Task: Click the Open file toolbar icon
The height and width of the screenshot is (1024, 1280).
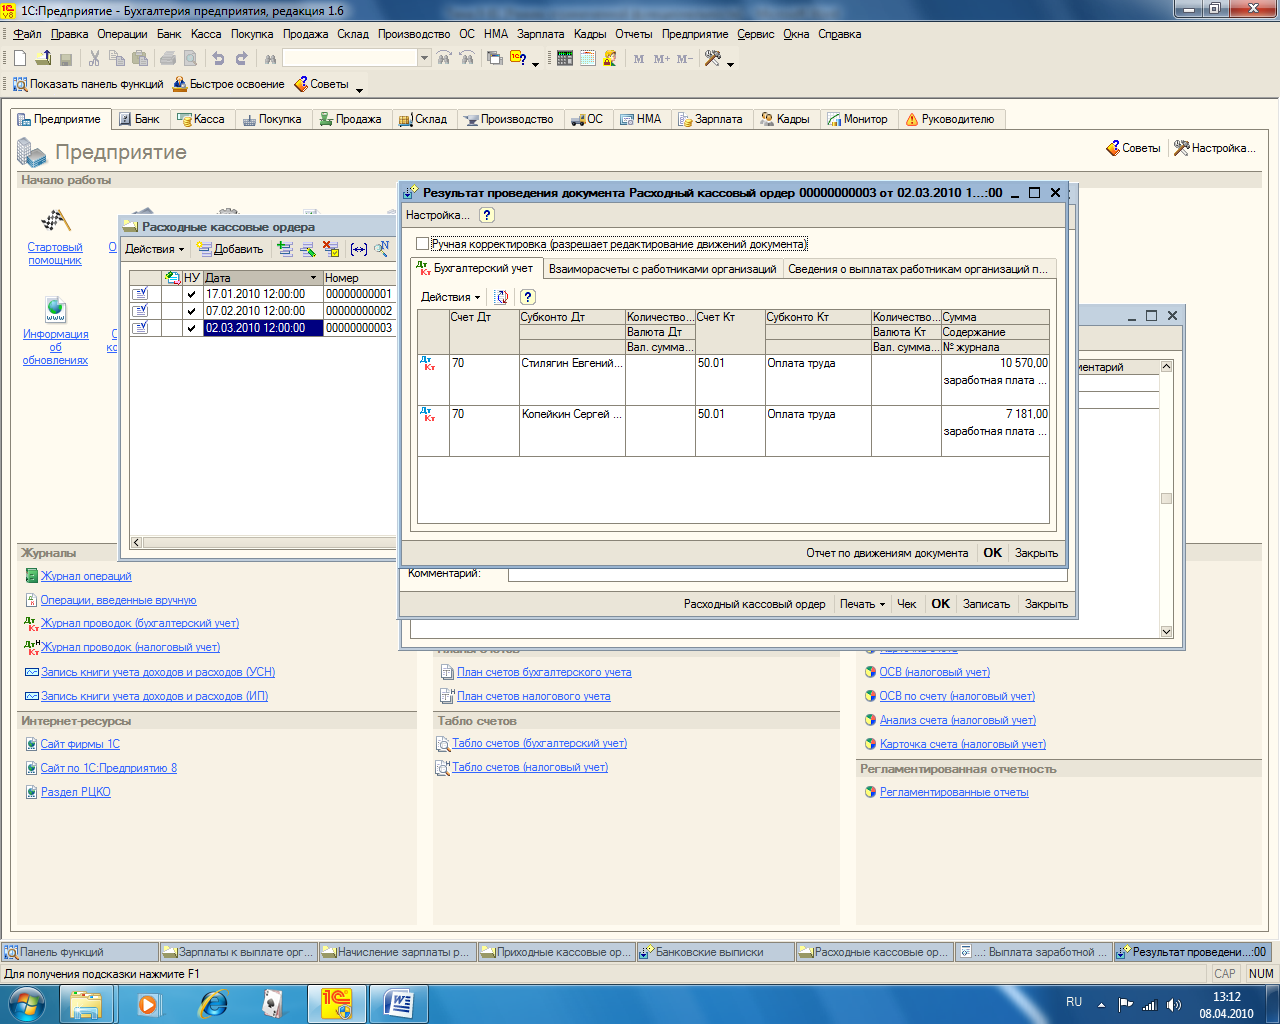Action: [x=43, y=59]
